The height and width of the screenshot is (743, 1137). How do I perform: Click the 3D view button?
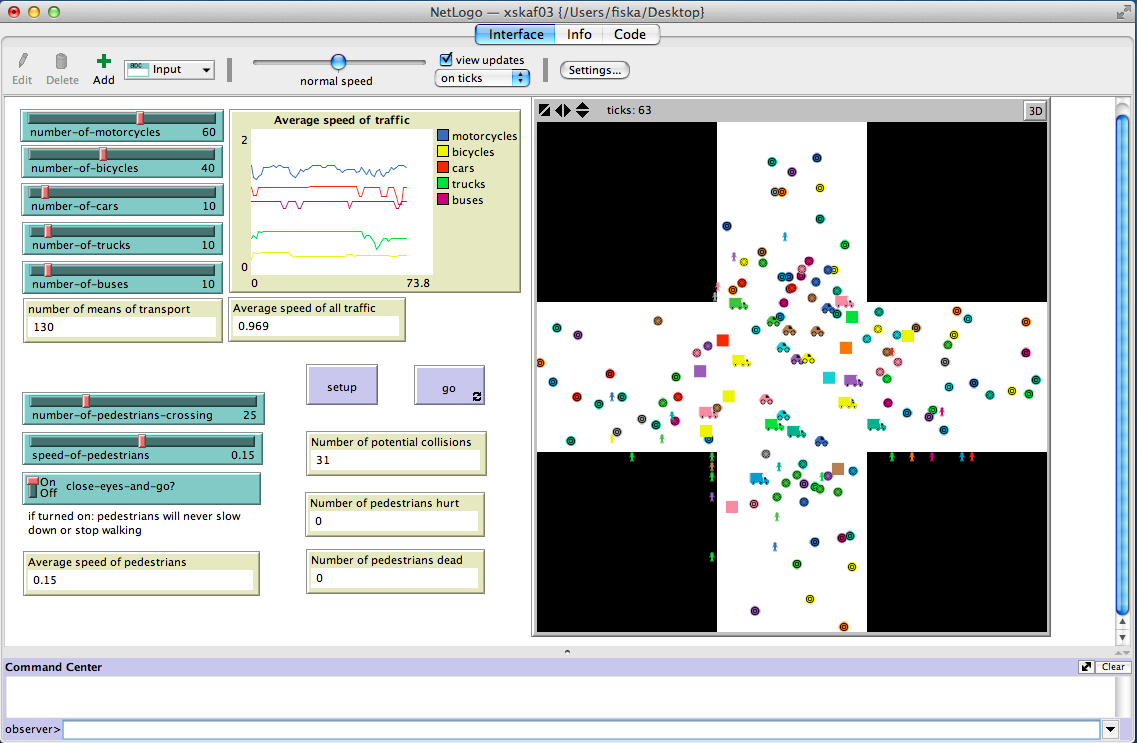tap(1035, 110)
